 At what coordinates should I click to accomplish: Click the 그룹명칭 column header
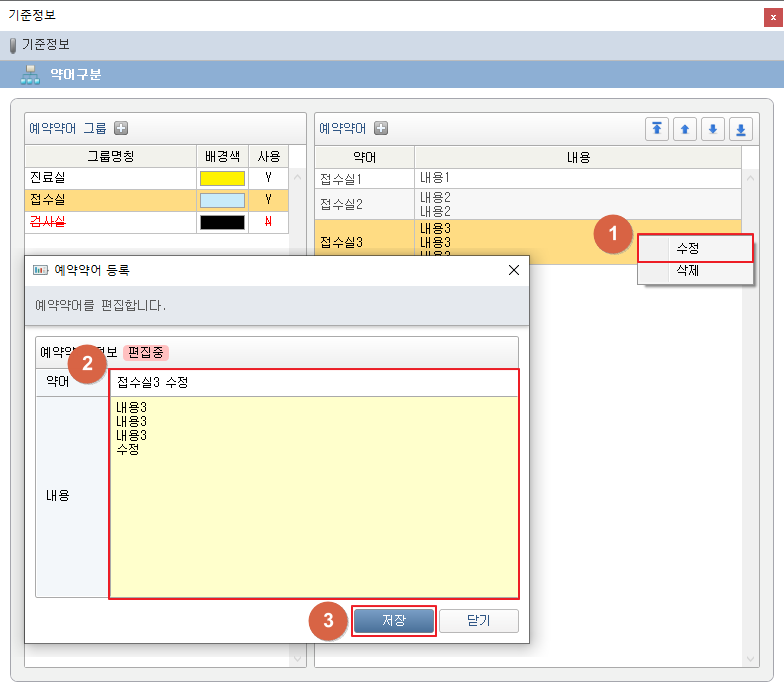110,156
